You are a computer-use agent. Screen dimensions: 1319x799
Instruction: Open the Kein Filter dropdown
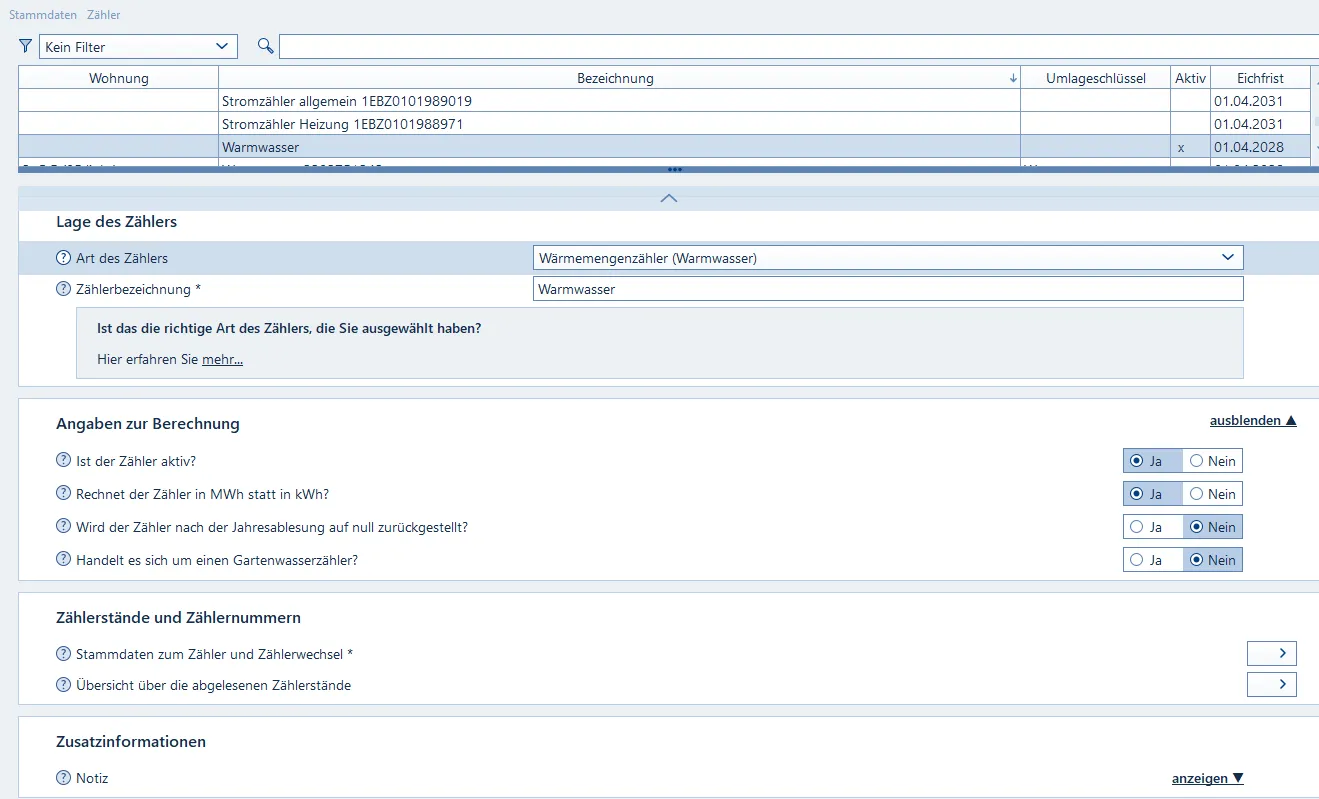click(138, 47)
